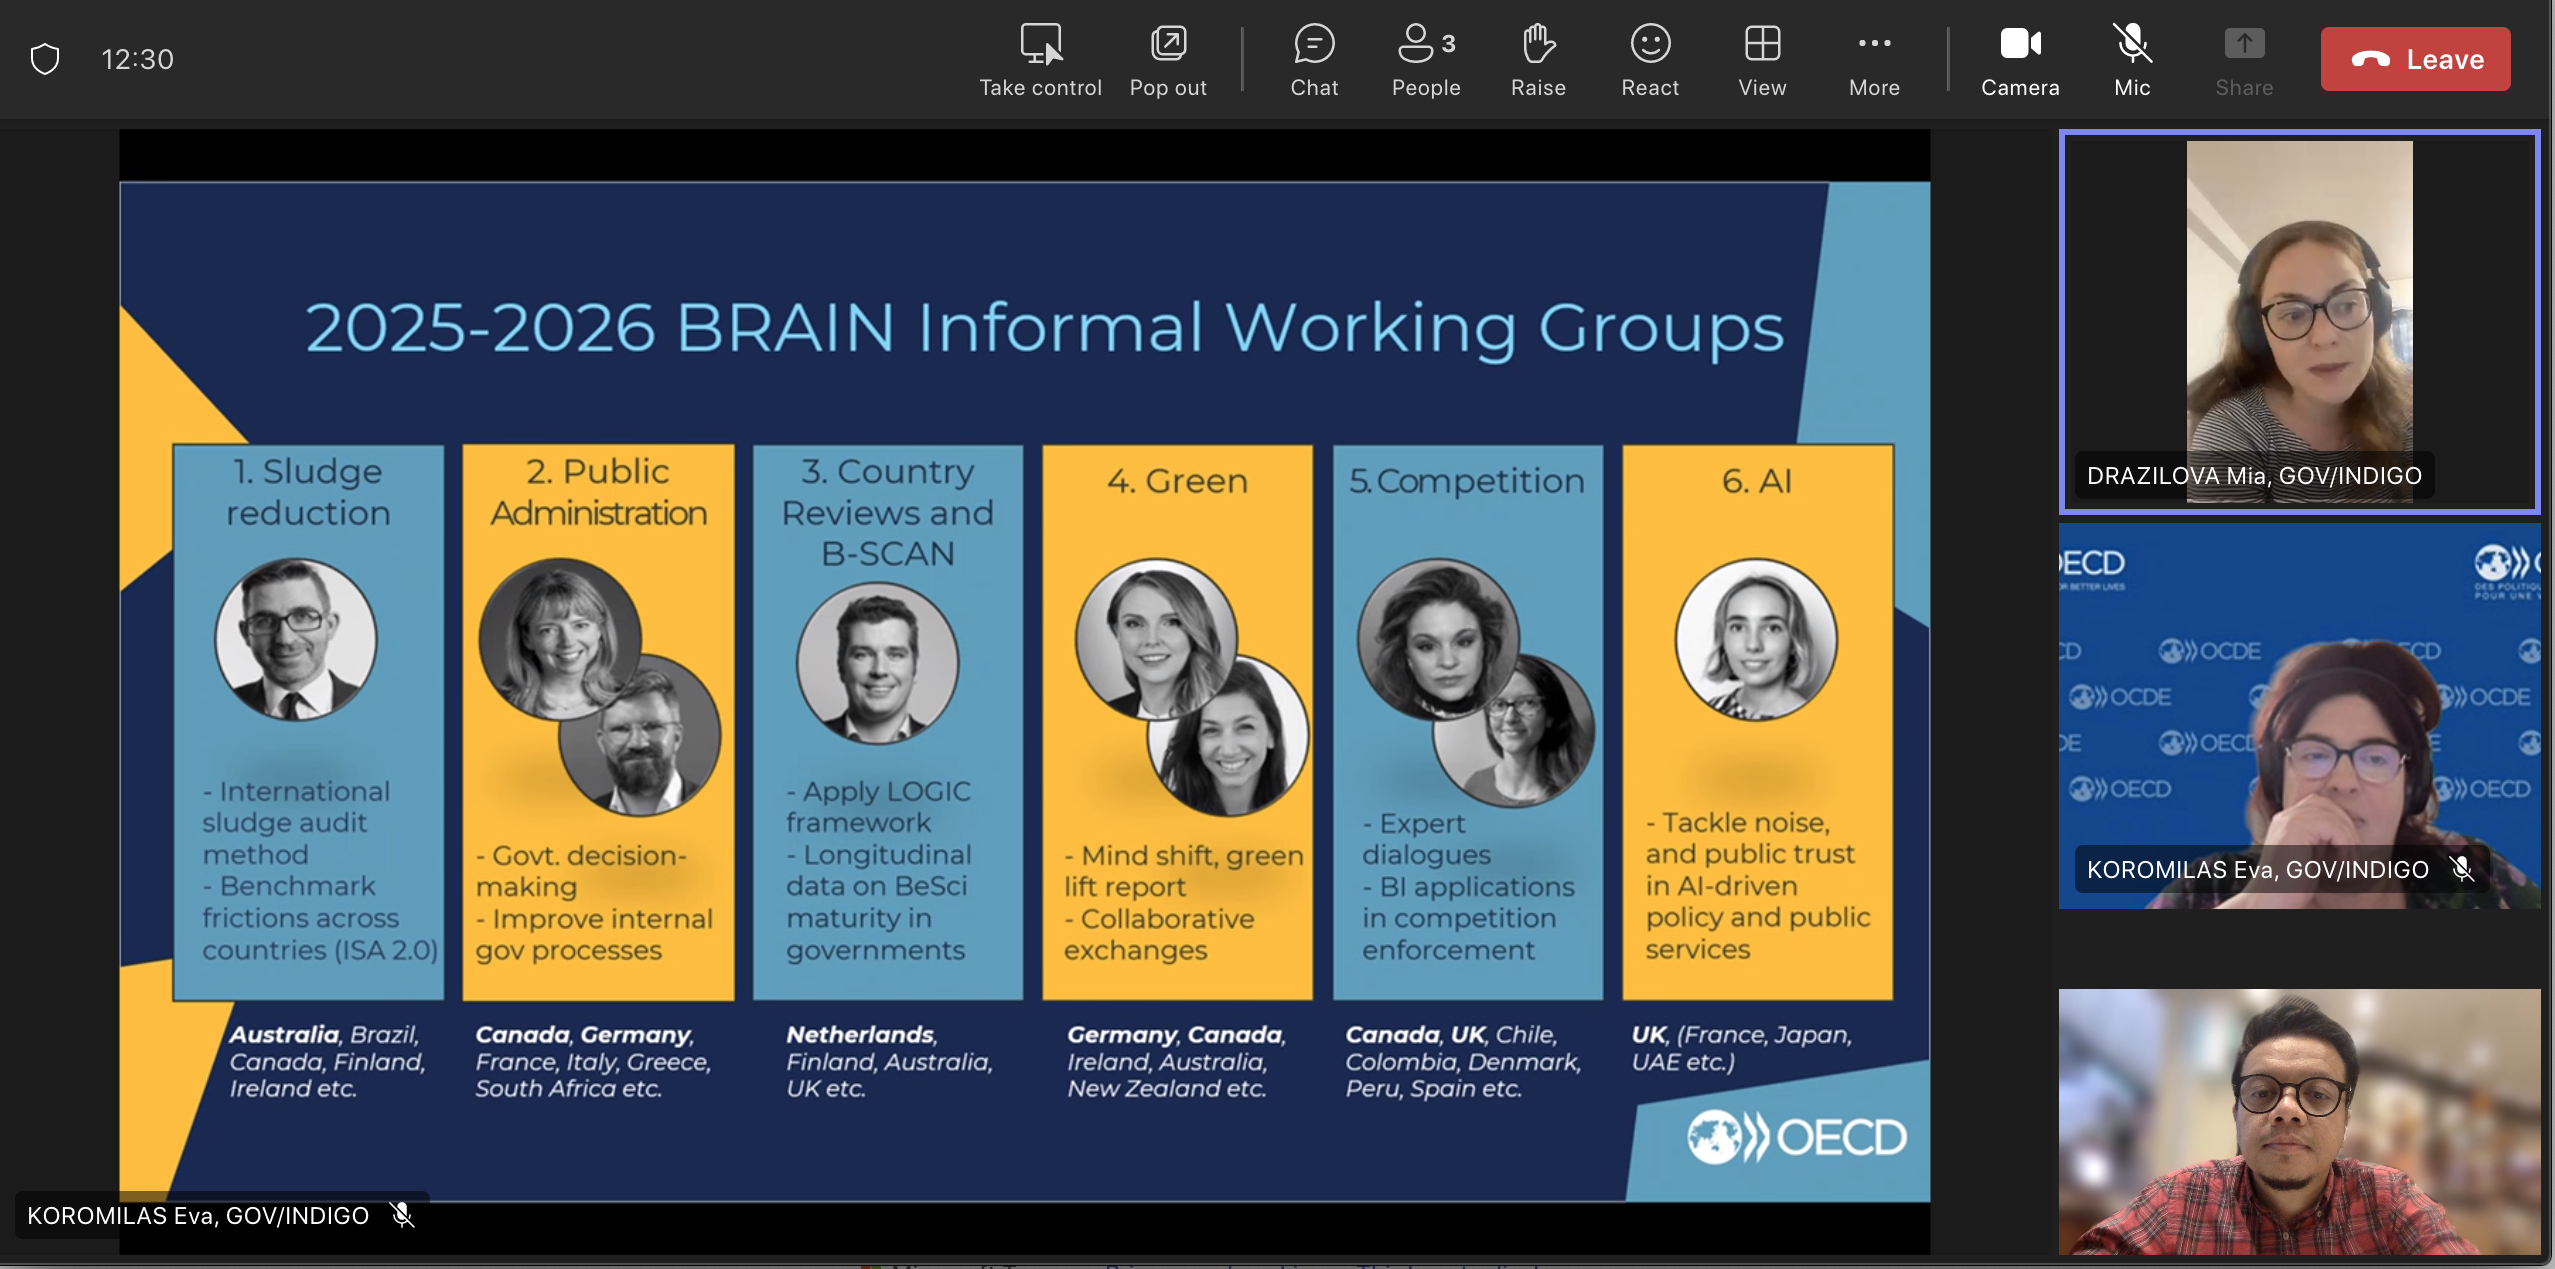This screenshot has width=2555, height=1269.
Task: Open the React emoji menu
Action: [x=1650, y=60]
